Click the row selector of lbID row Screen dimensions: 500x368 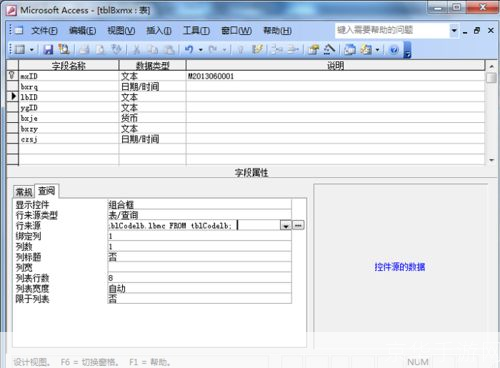click(x=13, y=97)
